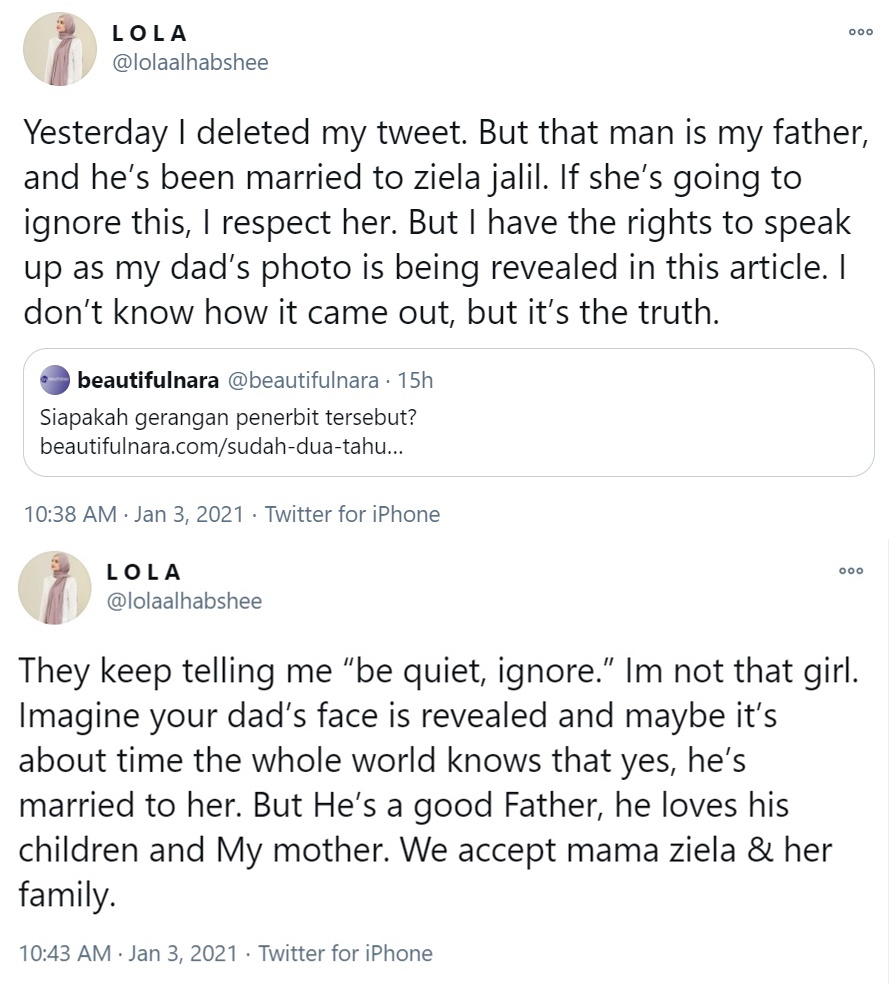Open the quoted tweet's 15h timestamp
Viewport: 889px width, 984px height.
(x=415, y=380)
